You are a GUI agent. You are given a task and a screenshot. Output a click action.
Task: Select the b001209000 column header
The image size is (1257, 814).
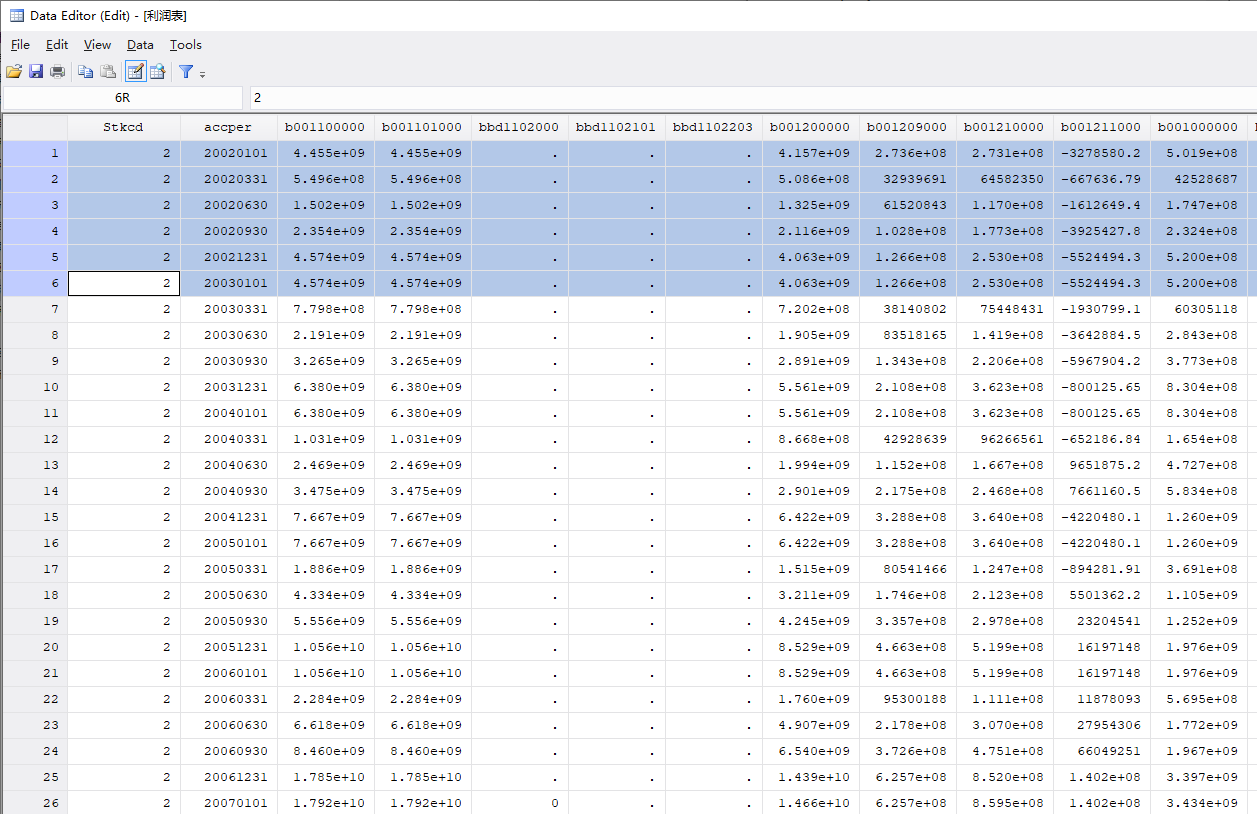pos(907,127)
